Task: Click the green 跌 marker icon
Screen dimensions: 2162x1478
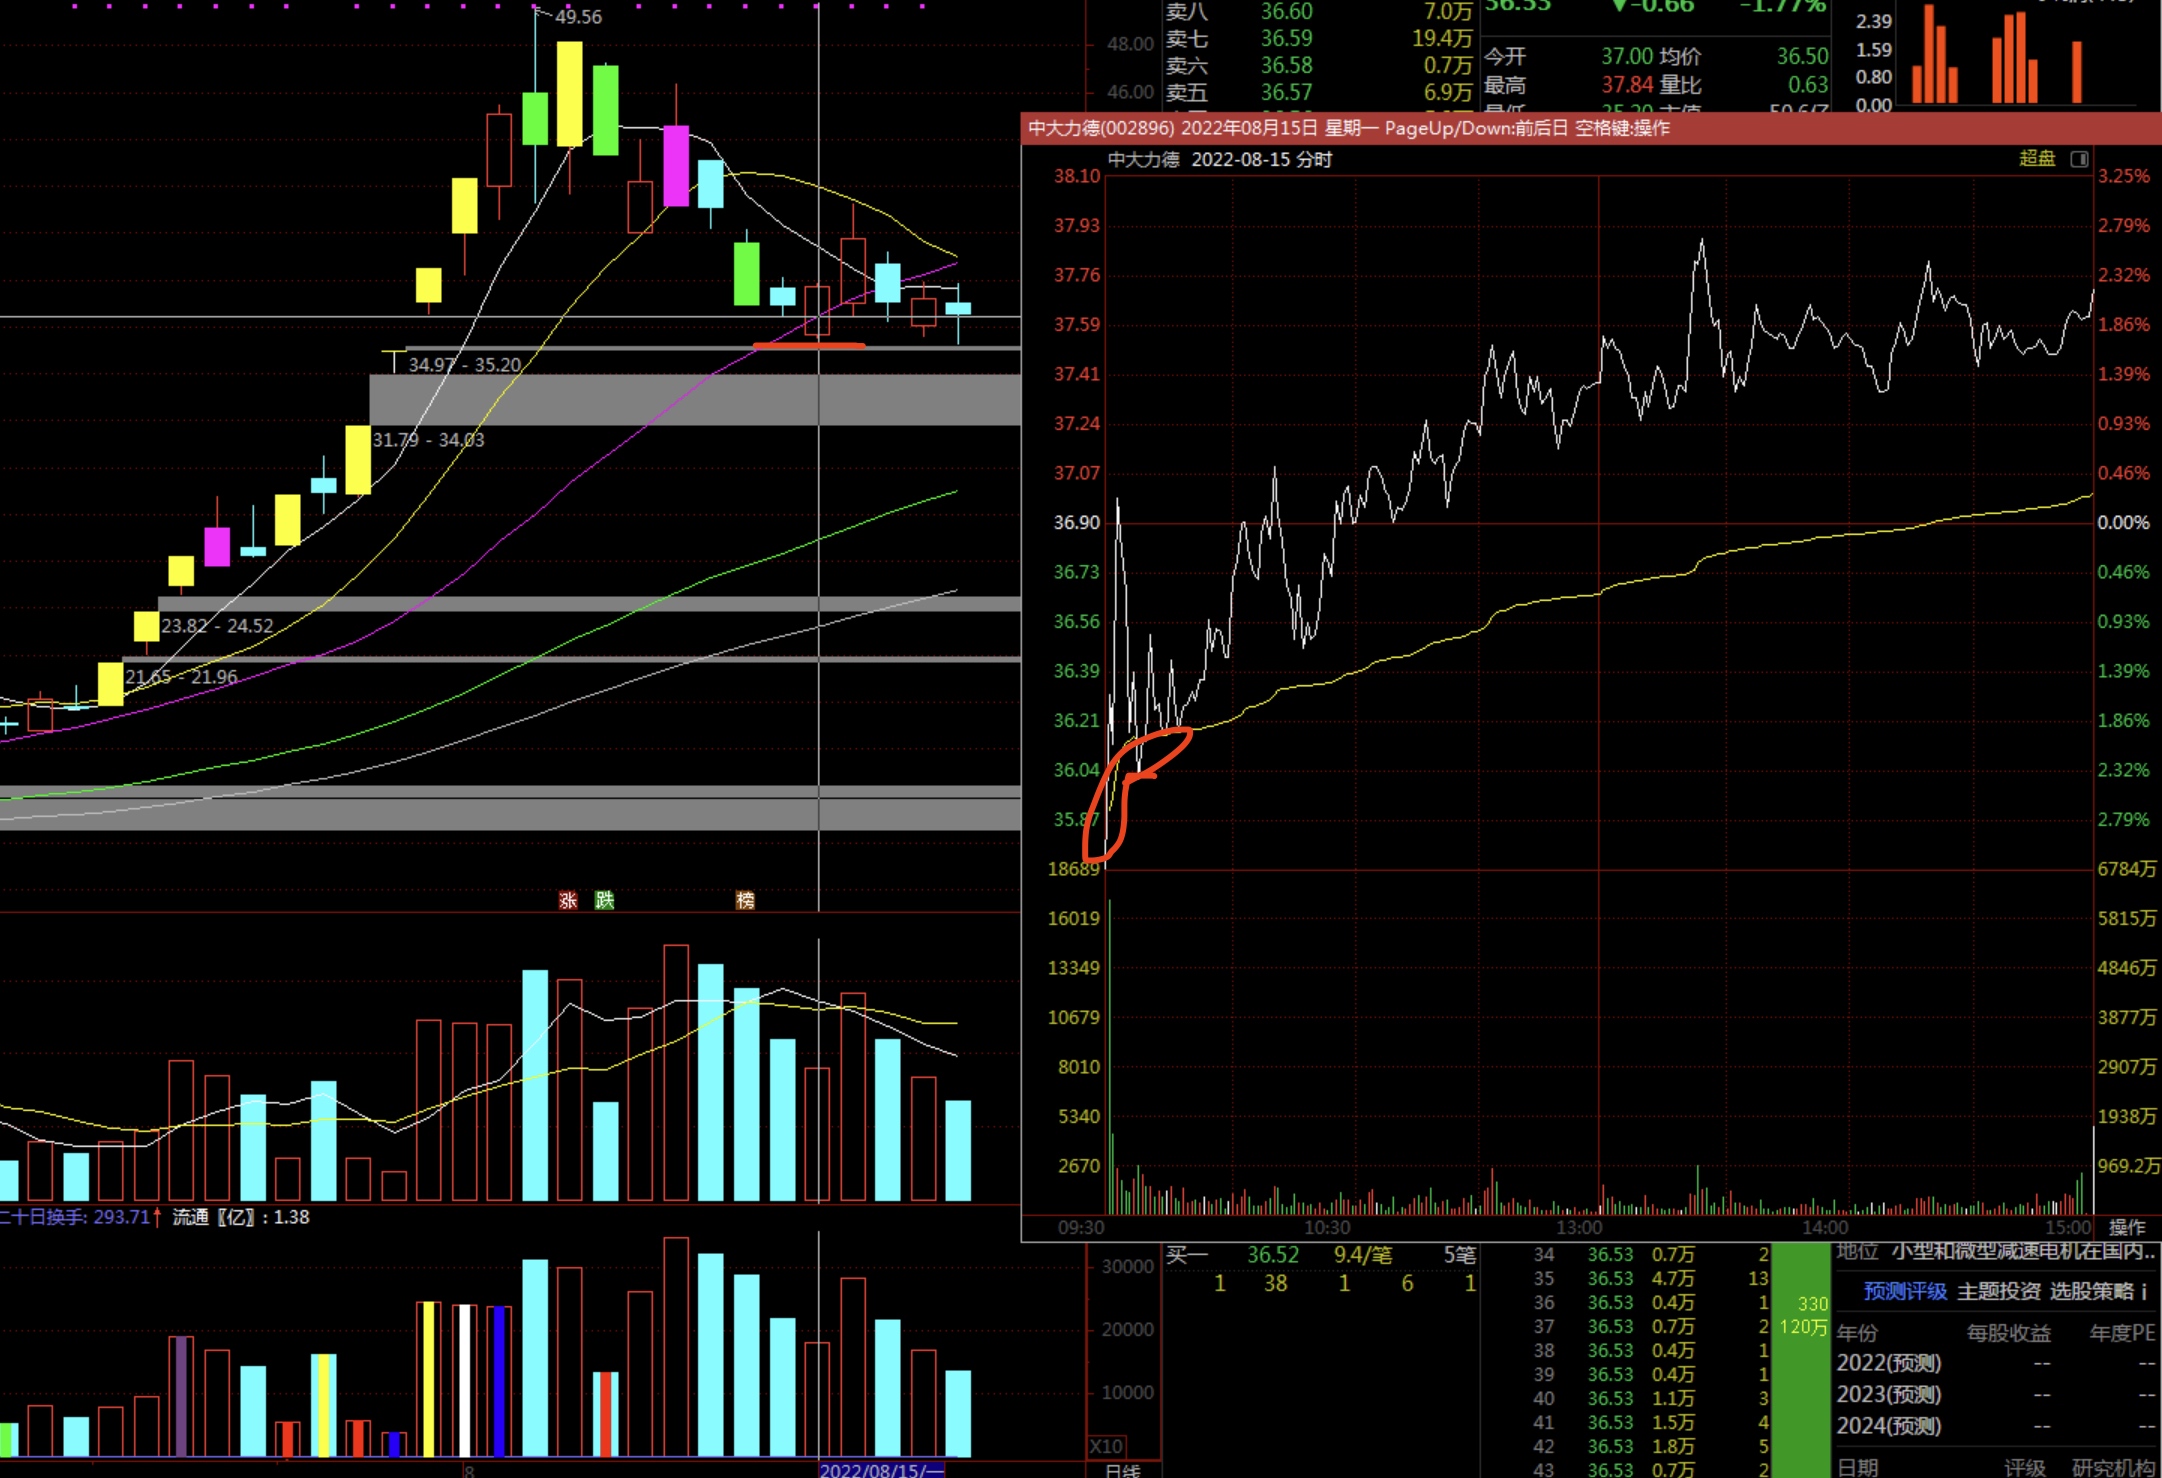Action: click(604, 900)
